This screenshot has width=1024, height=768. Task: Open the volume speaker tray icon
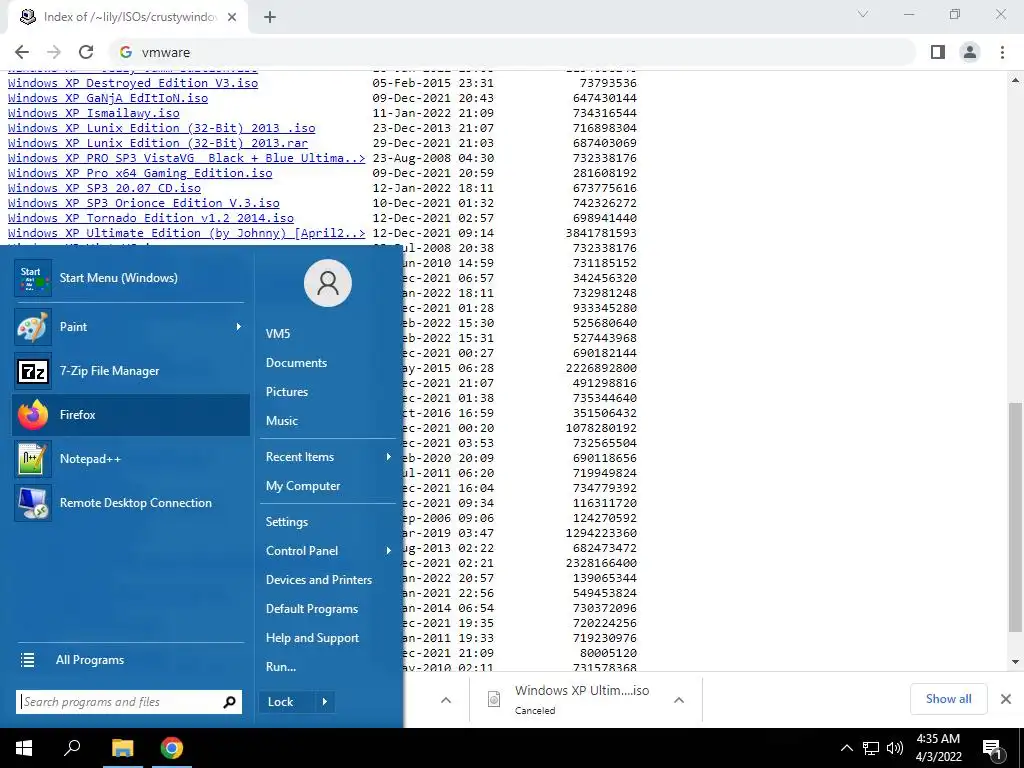tap(895, 748)
